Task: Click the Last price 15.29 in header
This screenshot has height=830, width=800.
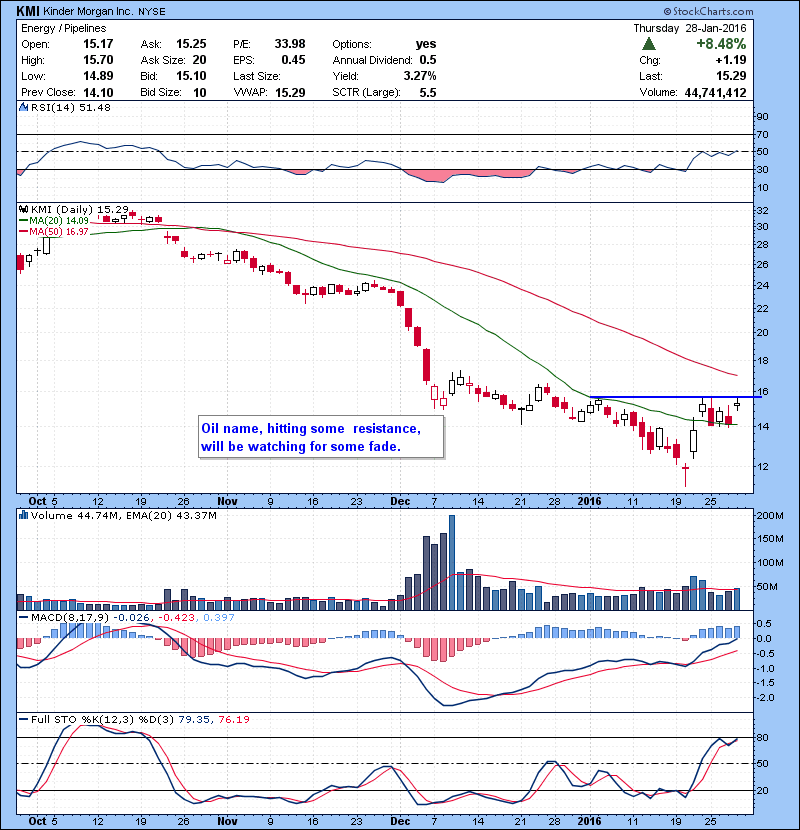Action: pyautogui.click(x=731, y=76)
